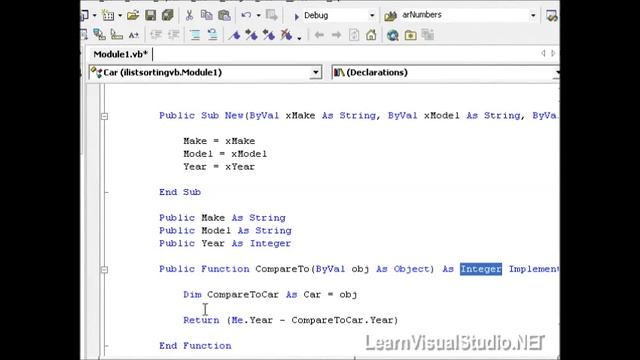
Task: Click the Comment Out Lines icon
Action: 195,35
